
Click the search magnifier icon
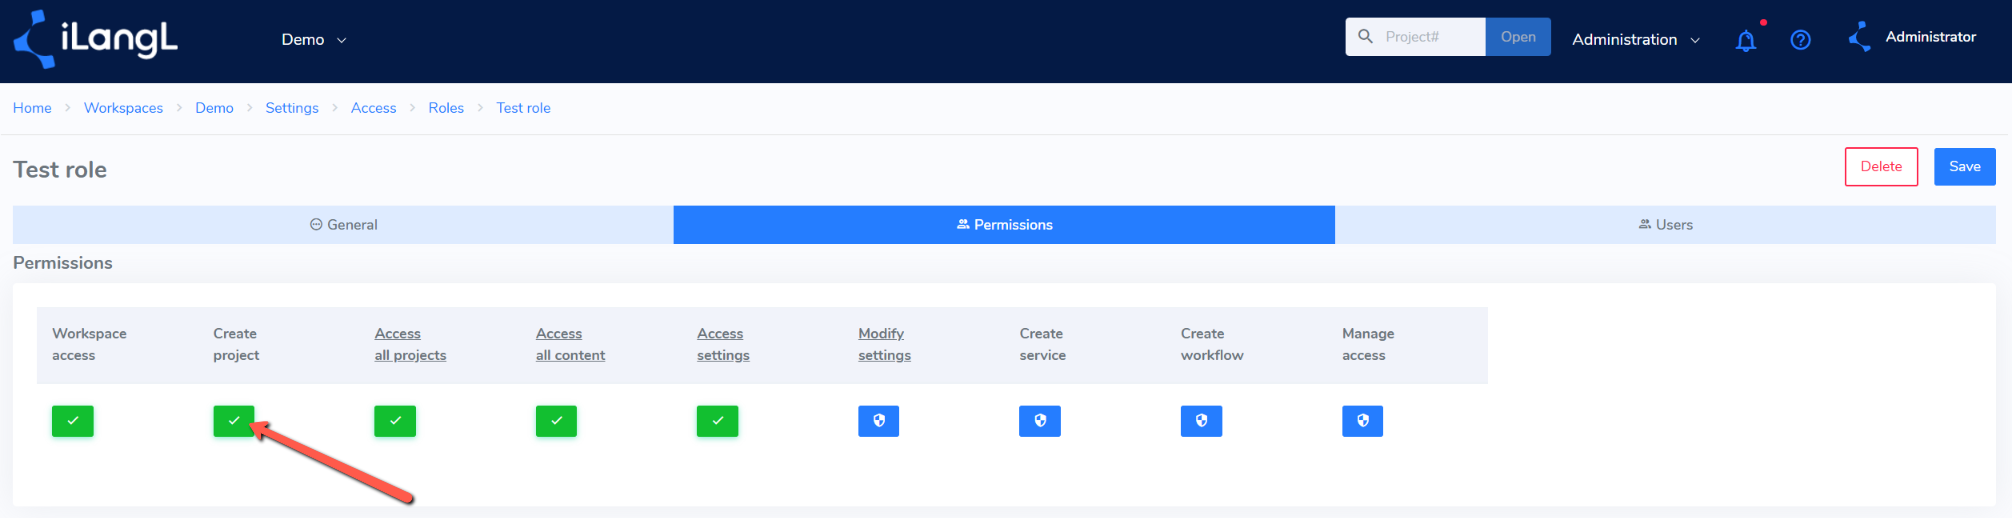click(1365, 37)
